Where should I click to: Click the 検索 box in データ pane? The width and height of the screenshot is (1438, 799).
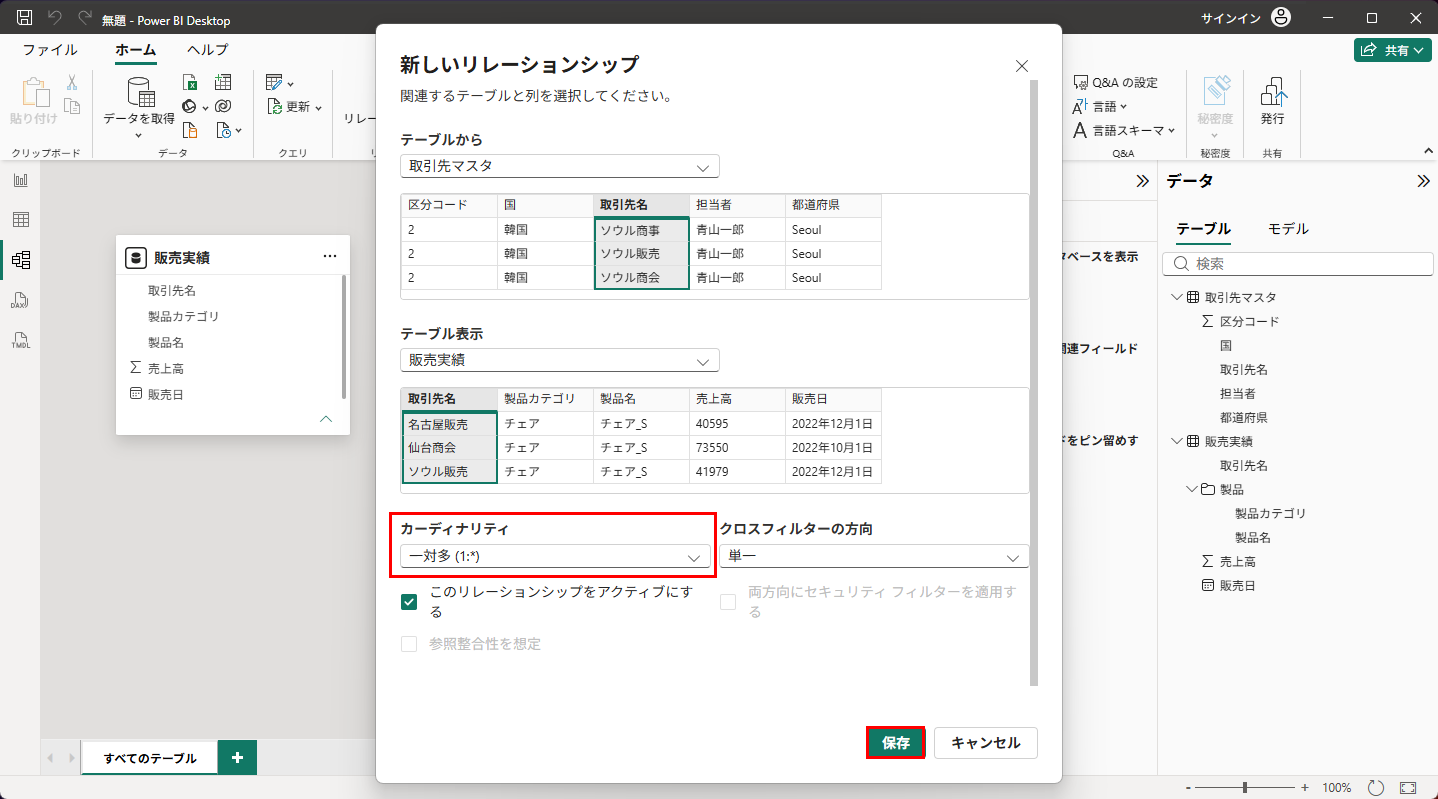tap(1298, 264)
